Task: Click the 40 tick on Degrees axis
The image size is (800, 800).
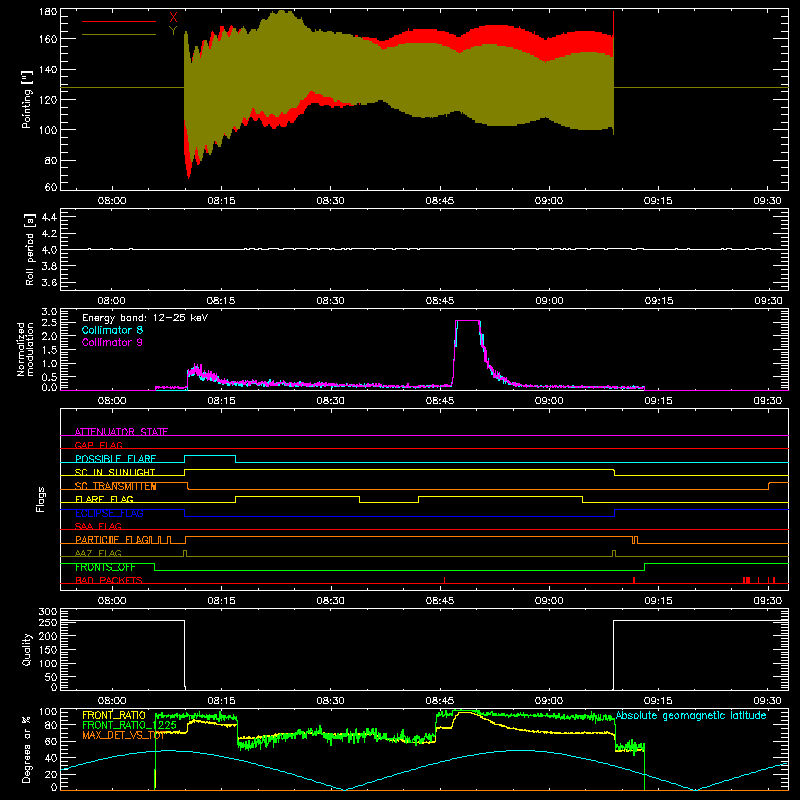Action: tap(51, 758)
